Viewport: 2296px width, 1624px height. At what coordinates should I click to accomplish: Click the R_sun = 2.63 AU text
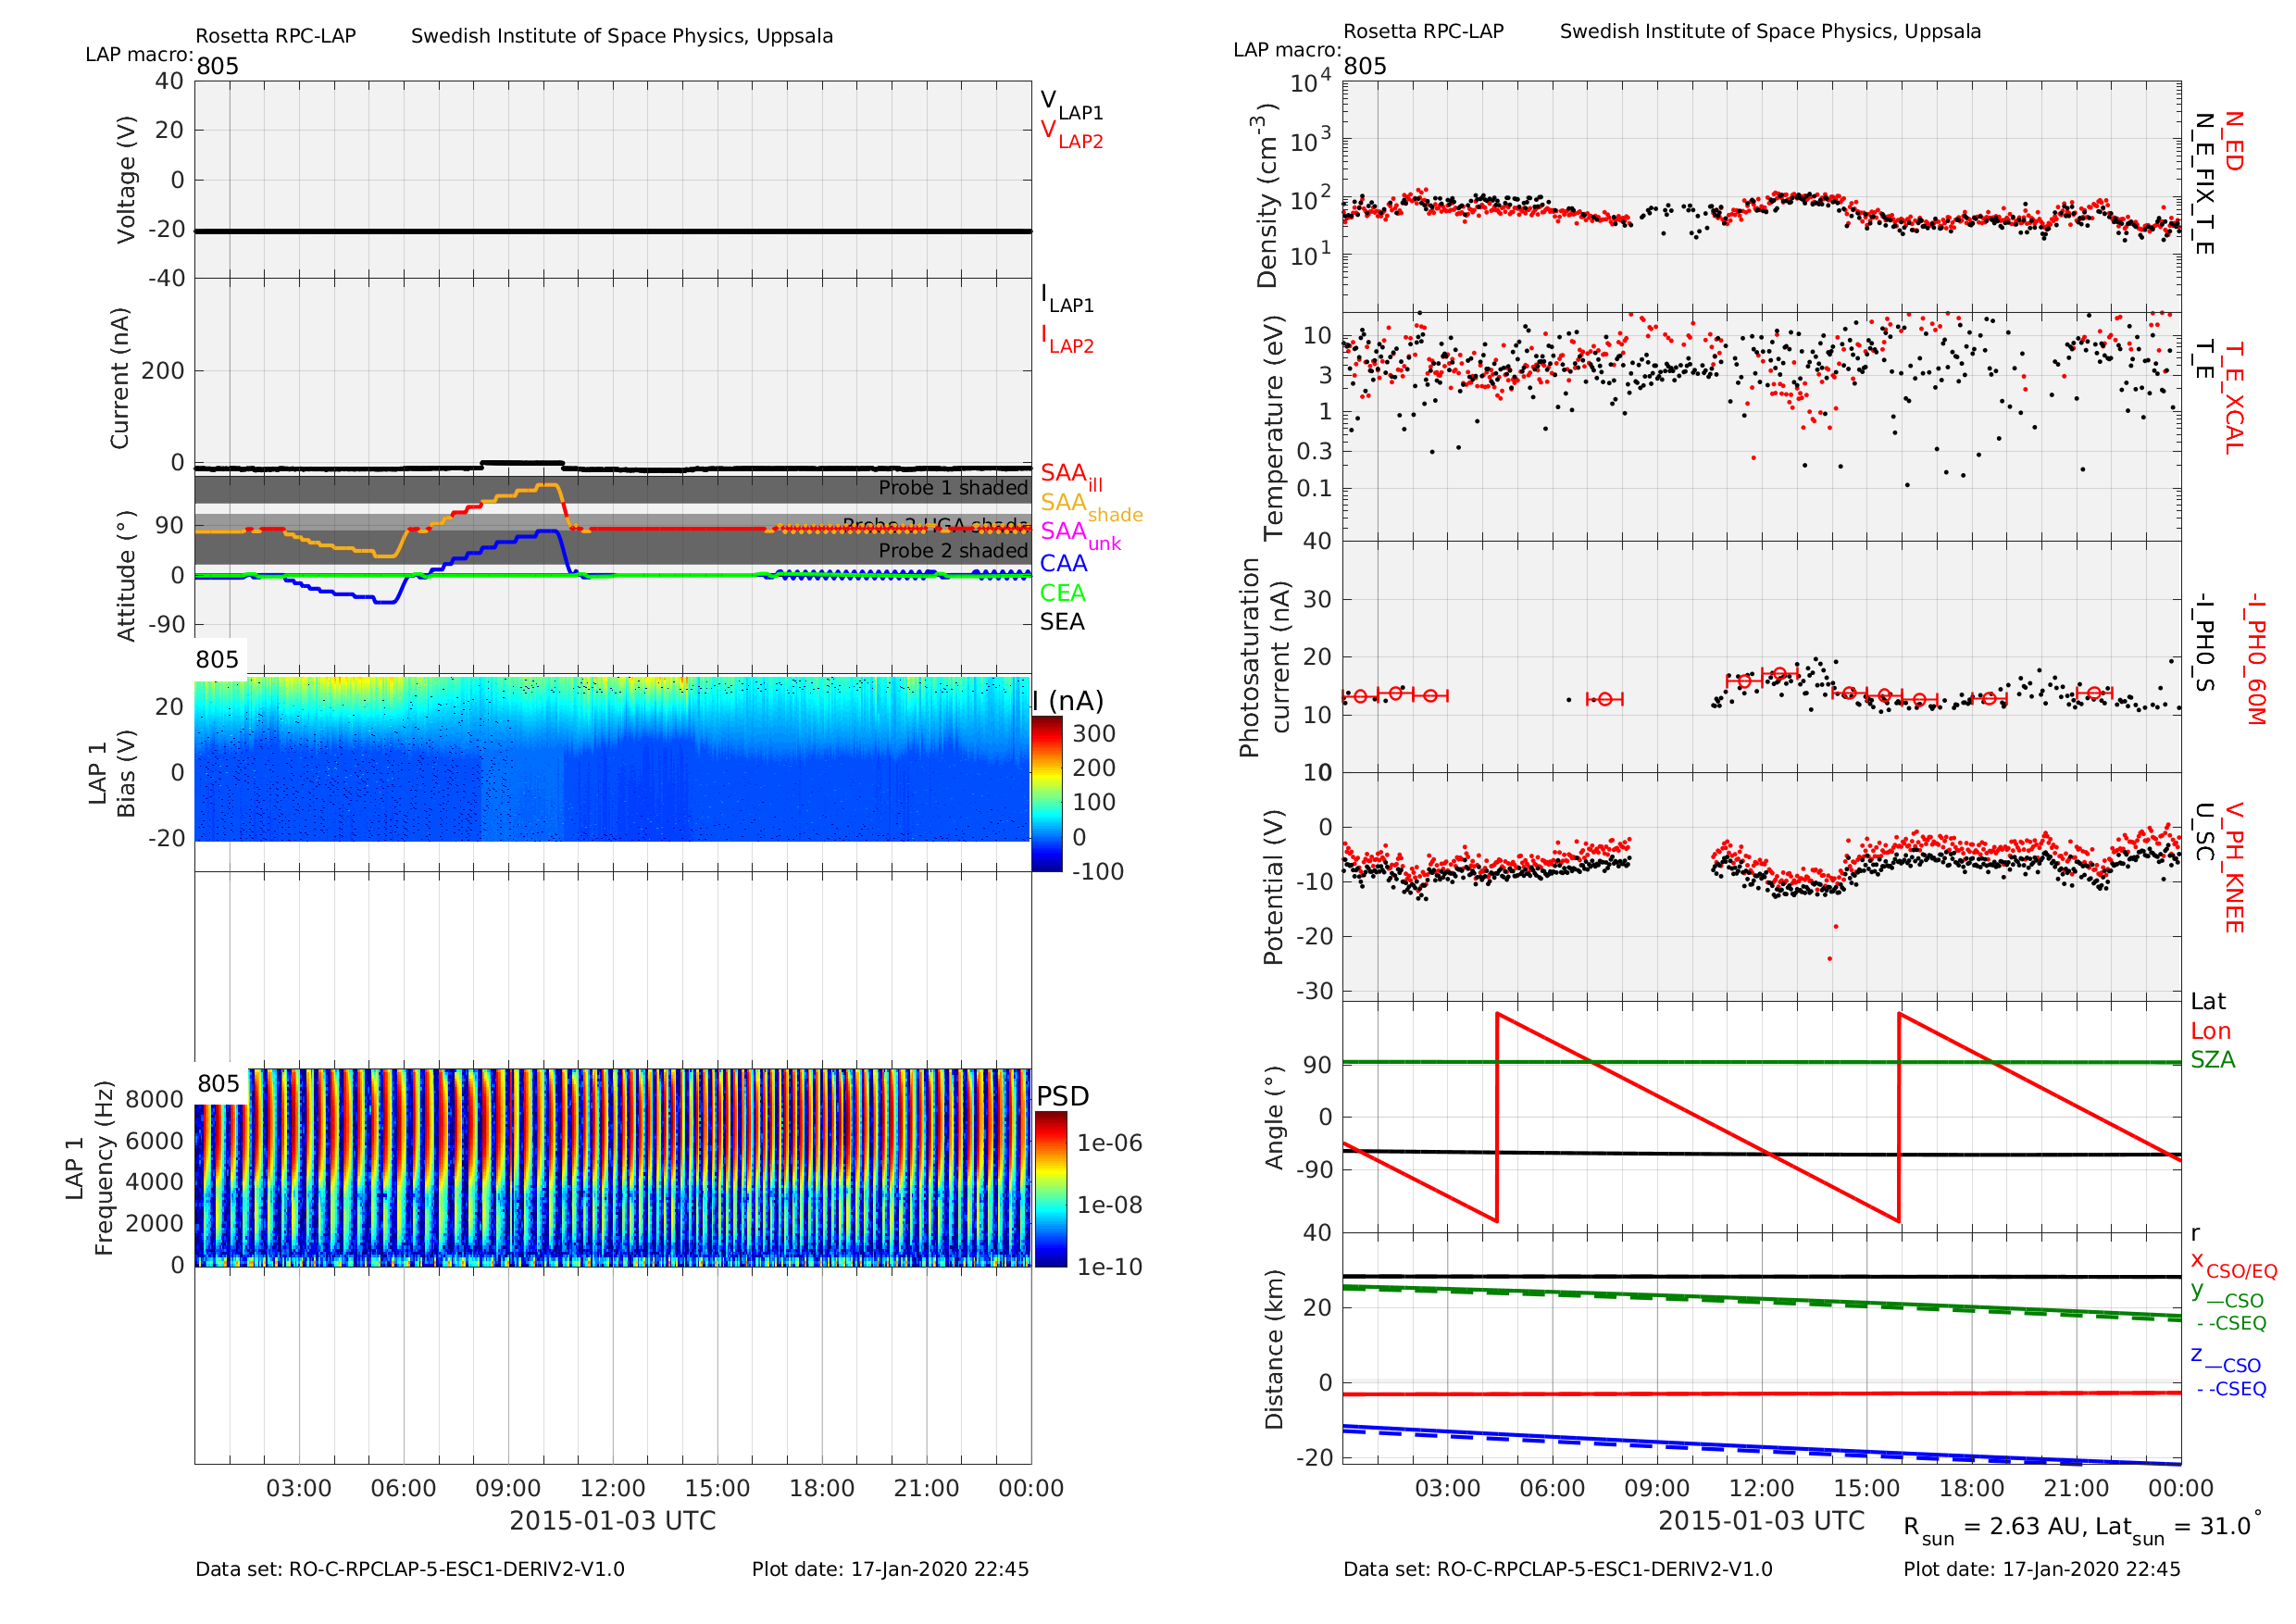pyautogui.click(x=1992, y=1529)
